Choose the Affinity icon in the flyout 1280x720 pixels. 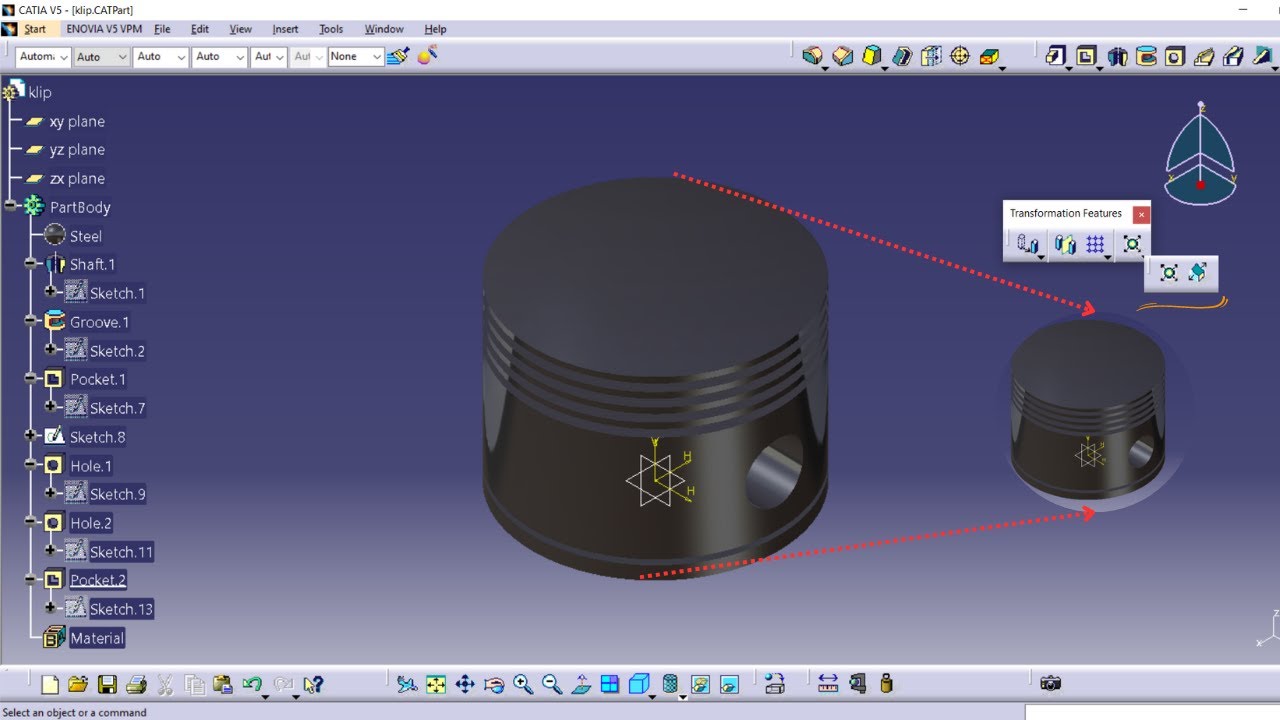1198,272
